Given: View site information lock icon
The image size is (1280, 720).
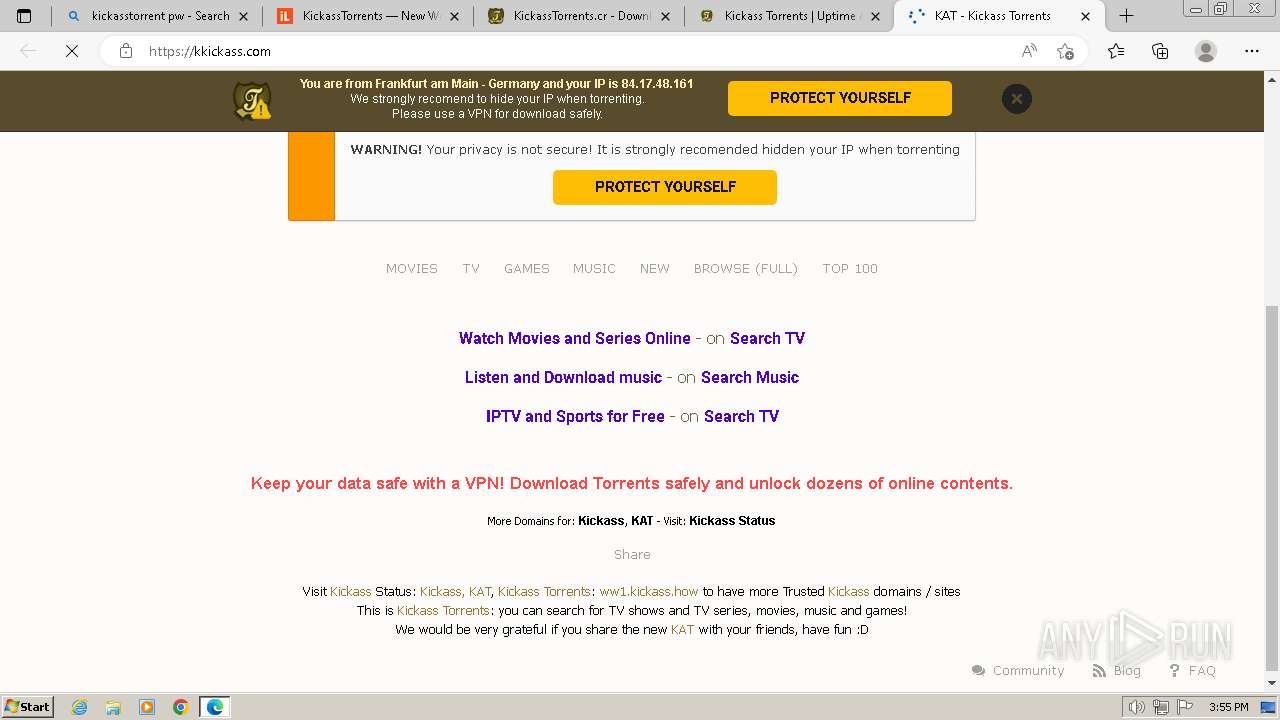Looking at the screenshot, I should point(126,51).
